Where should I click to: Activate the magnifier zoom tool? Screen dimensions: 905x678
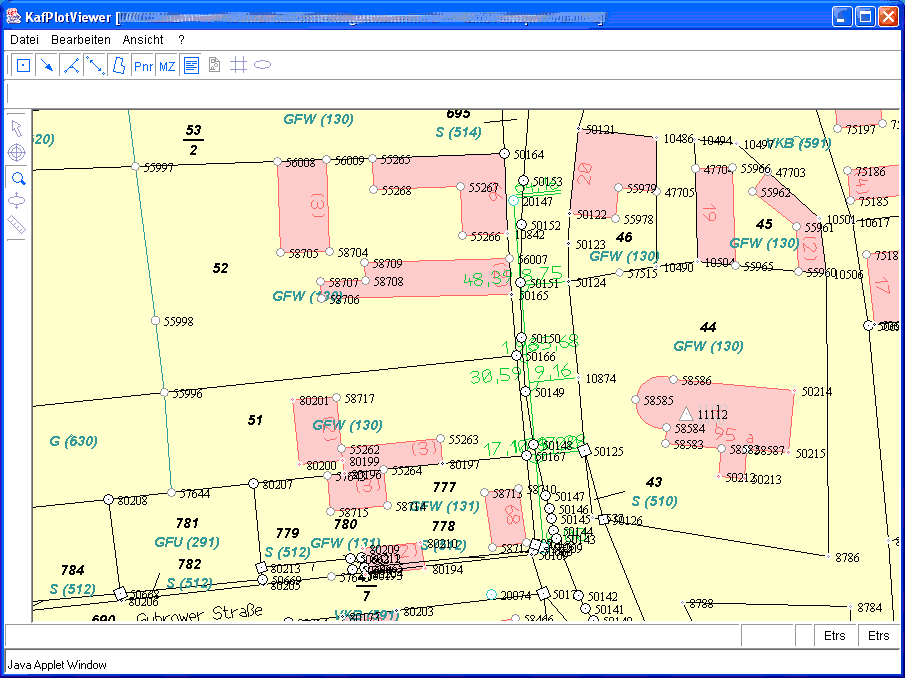[x=16, y=178]
